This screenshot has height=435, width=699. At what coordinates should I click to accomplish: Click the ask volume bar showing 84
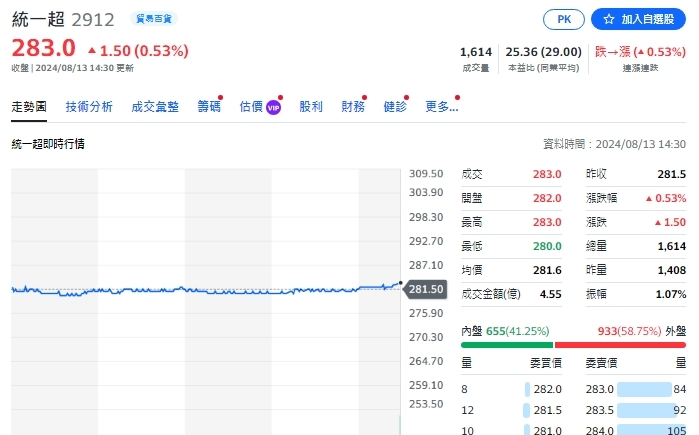pos(644,390)
